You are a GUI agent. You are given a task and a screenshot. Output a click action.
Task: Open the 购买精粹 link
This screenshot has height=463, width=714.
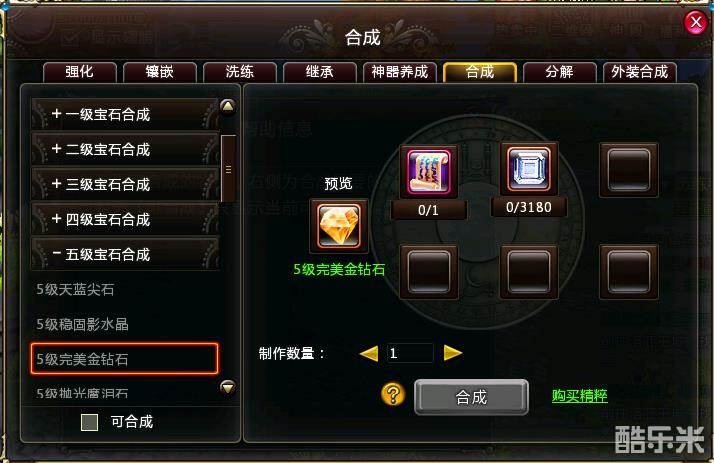pos(579,396)
